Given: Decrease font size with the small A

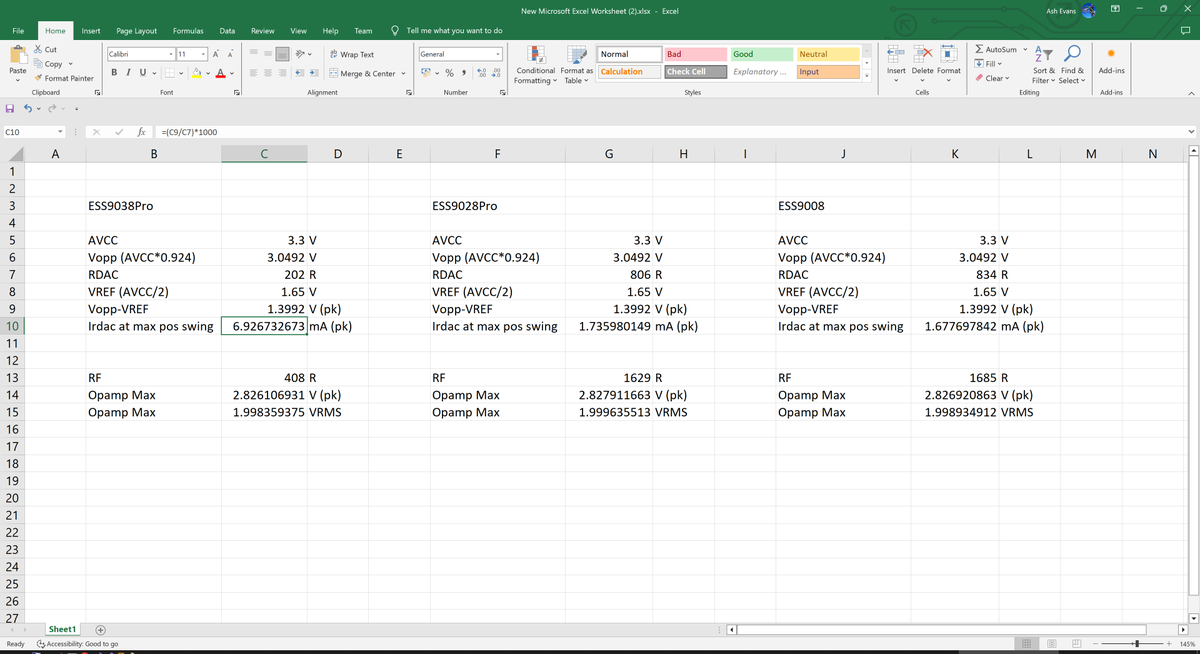Looking at the screenshot, I should pos(232,54).
